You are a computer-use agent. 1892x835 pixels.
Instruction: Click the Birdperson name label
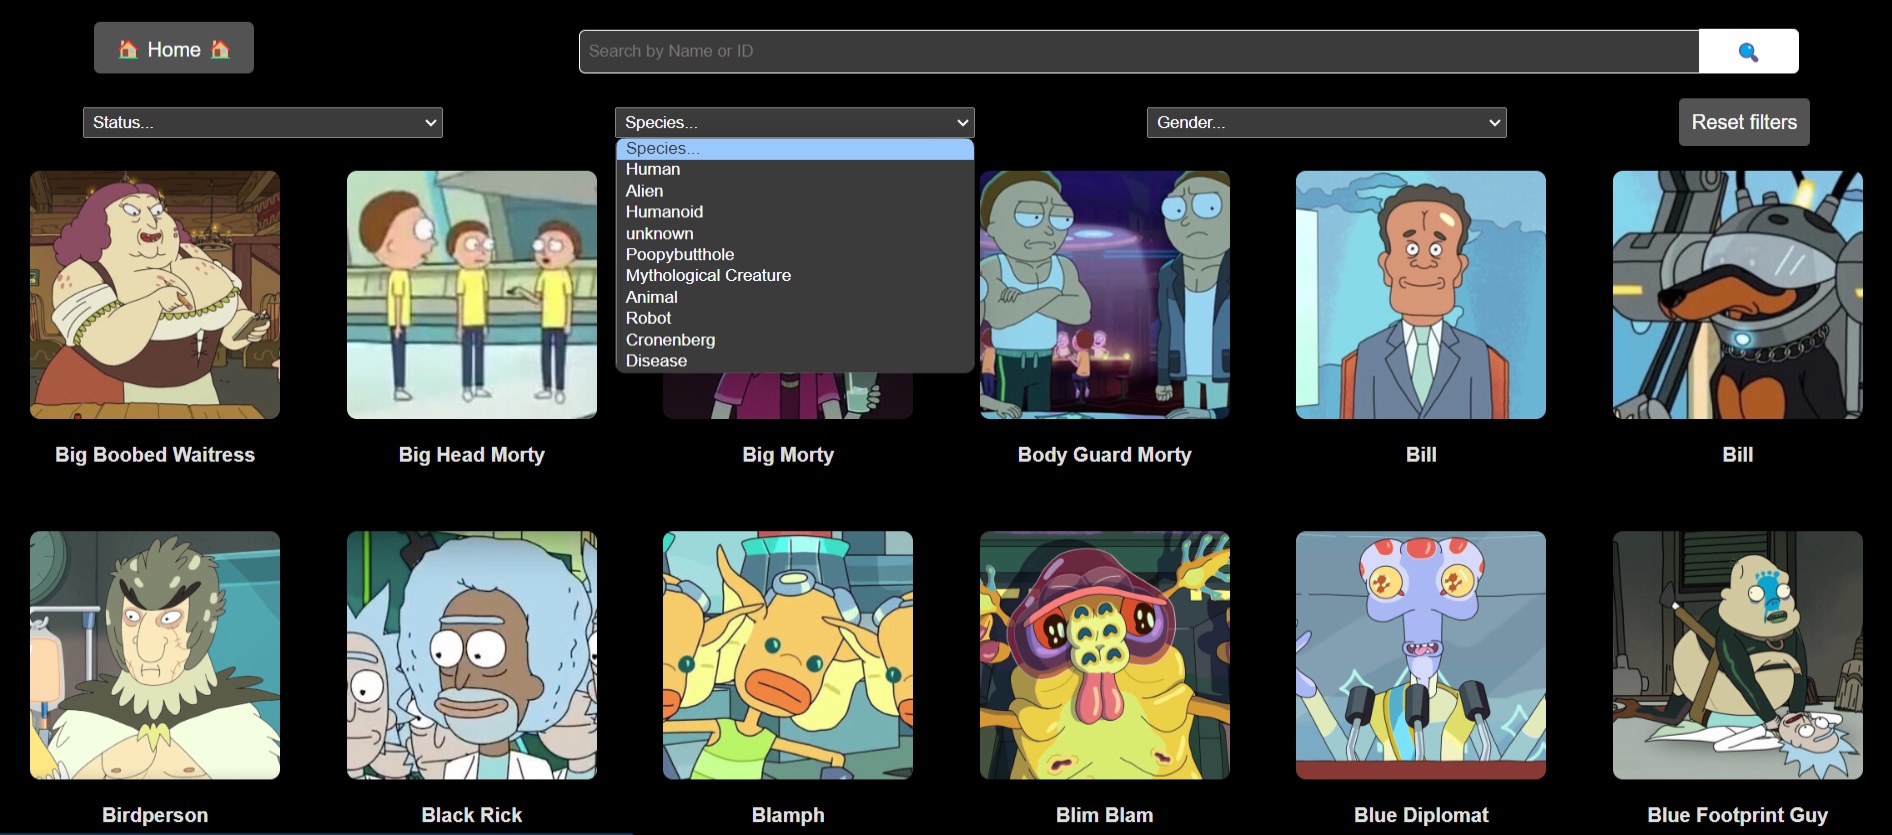(x=155, y=815)
